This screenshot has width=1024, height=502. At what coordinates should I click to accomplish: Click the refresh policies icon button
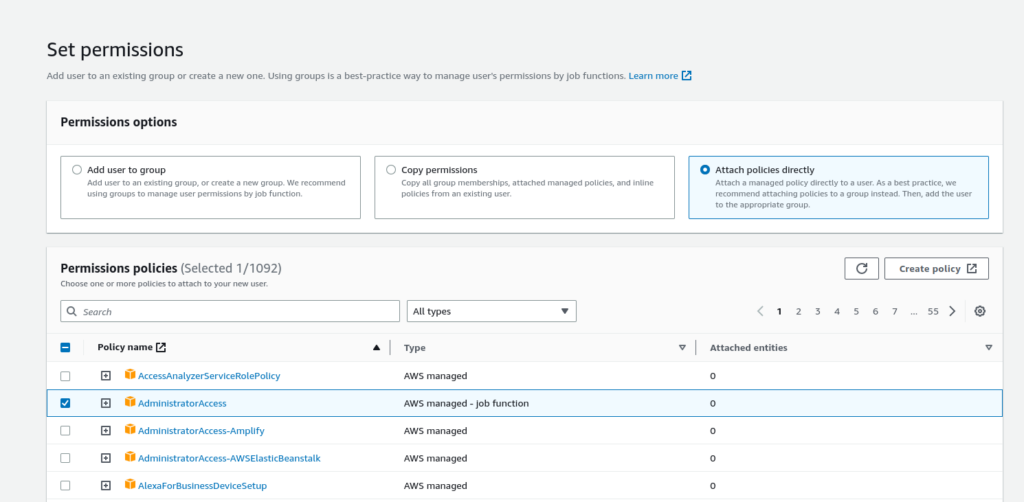(861, 268)
